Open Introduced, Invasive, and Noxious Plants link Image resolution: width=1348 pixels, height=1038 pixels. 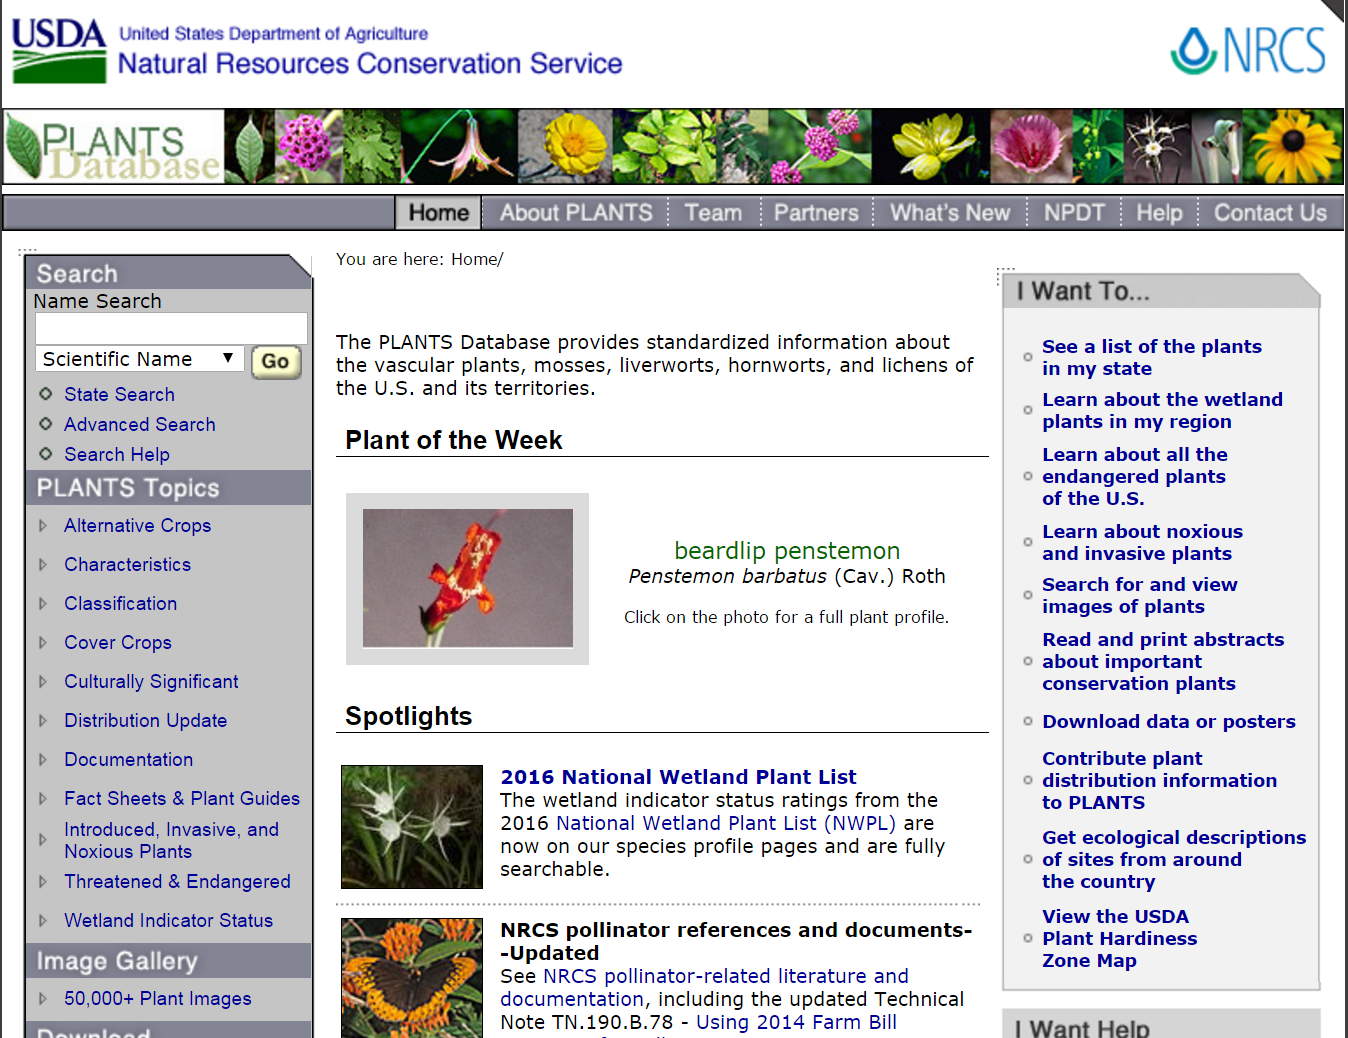tap(171, 841)
